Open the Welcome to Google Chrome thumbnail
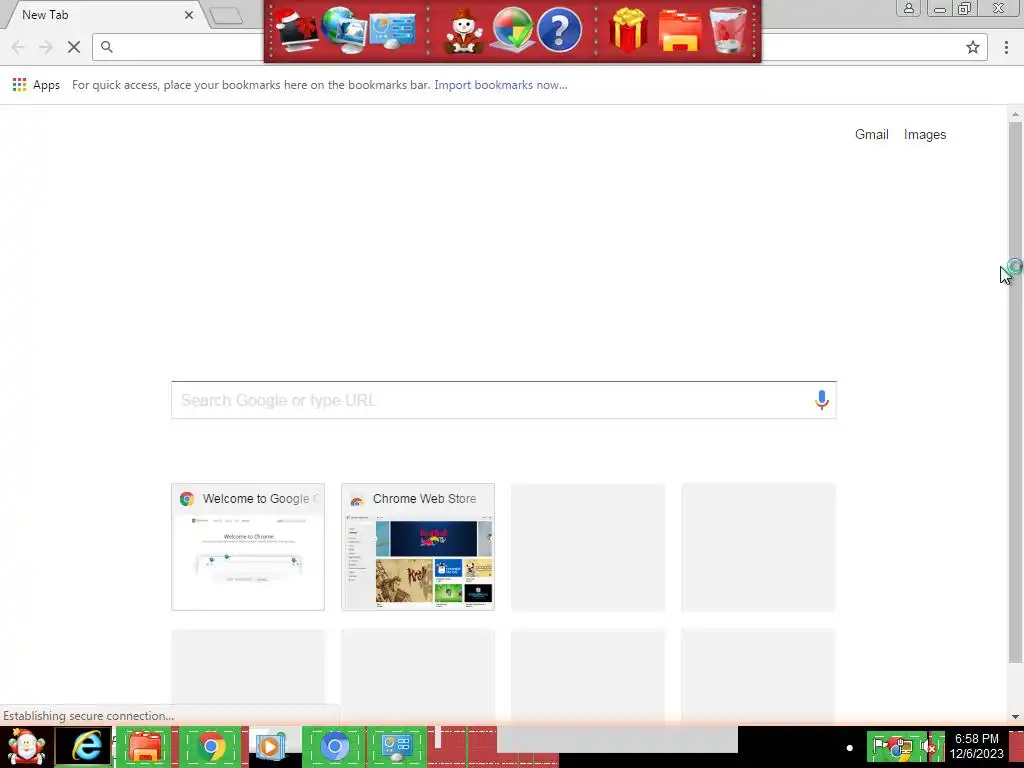The height and width of the screenshot is (768, 1024). (x=248, y=547)
